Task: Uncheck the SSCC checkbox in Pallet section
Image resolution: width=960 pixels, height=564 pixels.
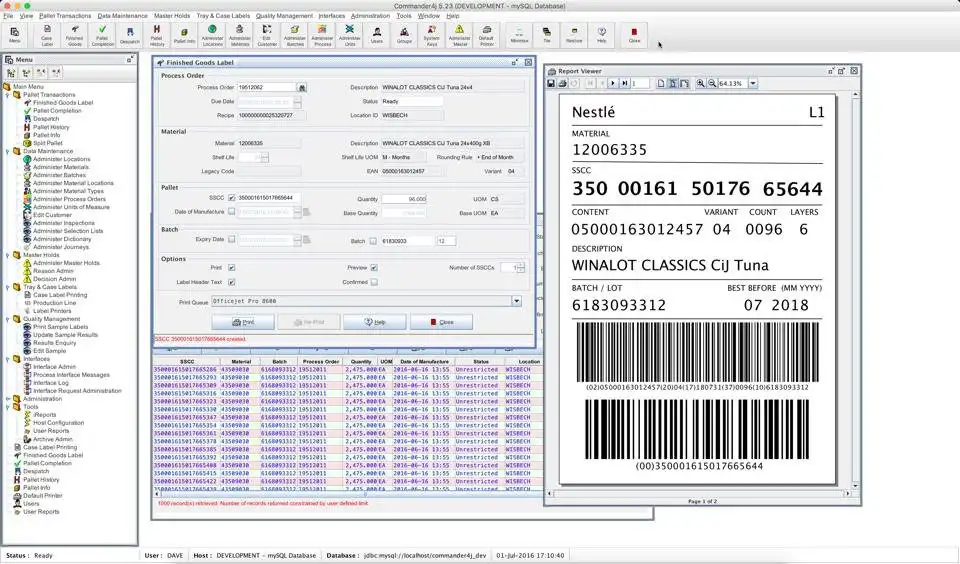Action: [231, 198]
